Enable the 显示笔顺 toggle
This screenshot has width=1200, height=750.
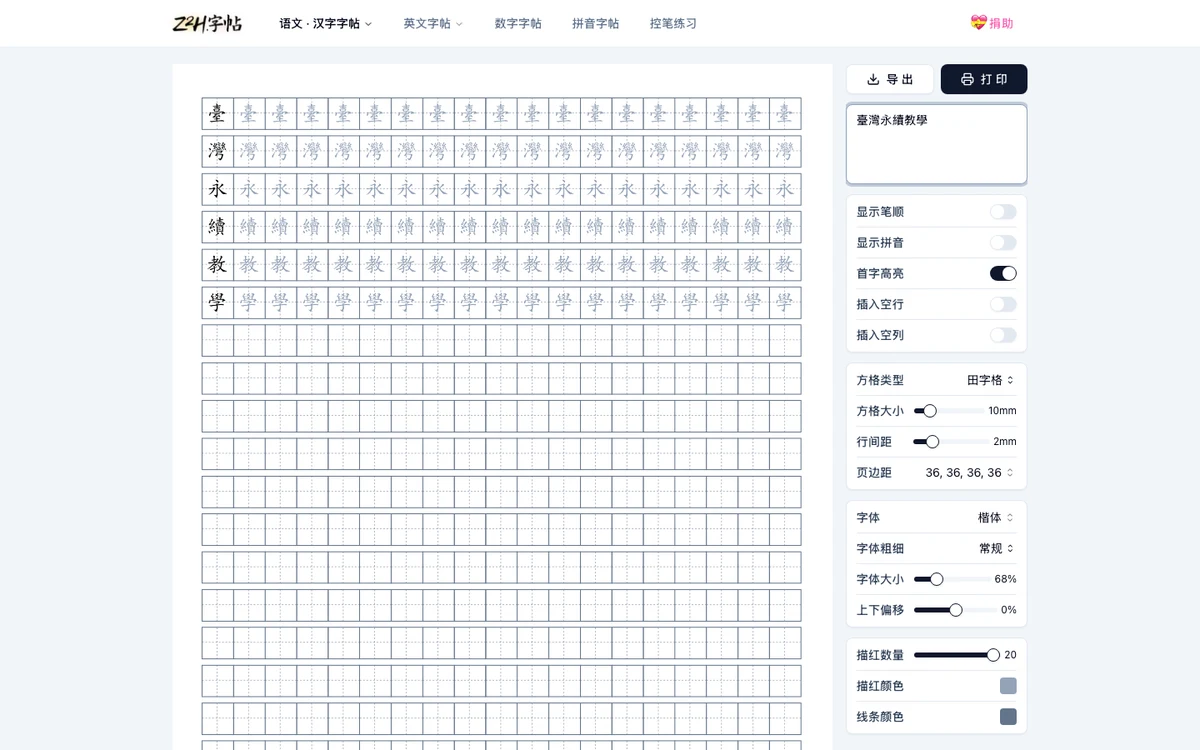click(x=1003, y=212)
